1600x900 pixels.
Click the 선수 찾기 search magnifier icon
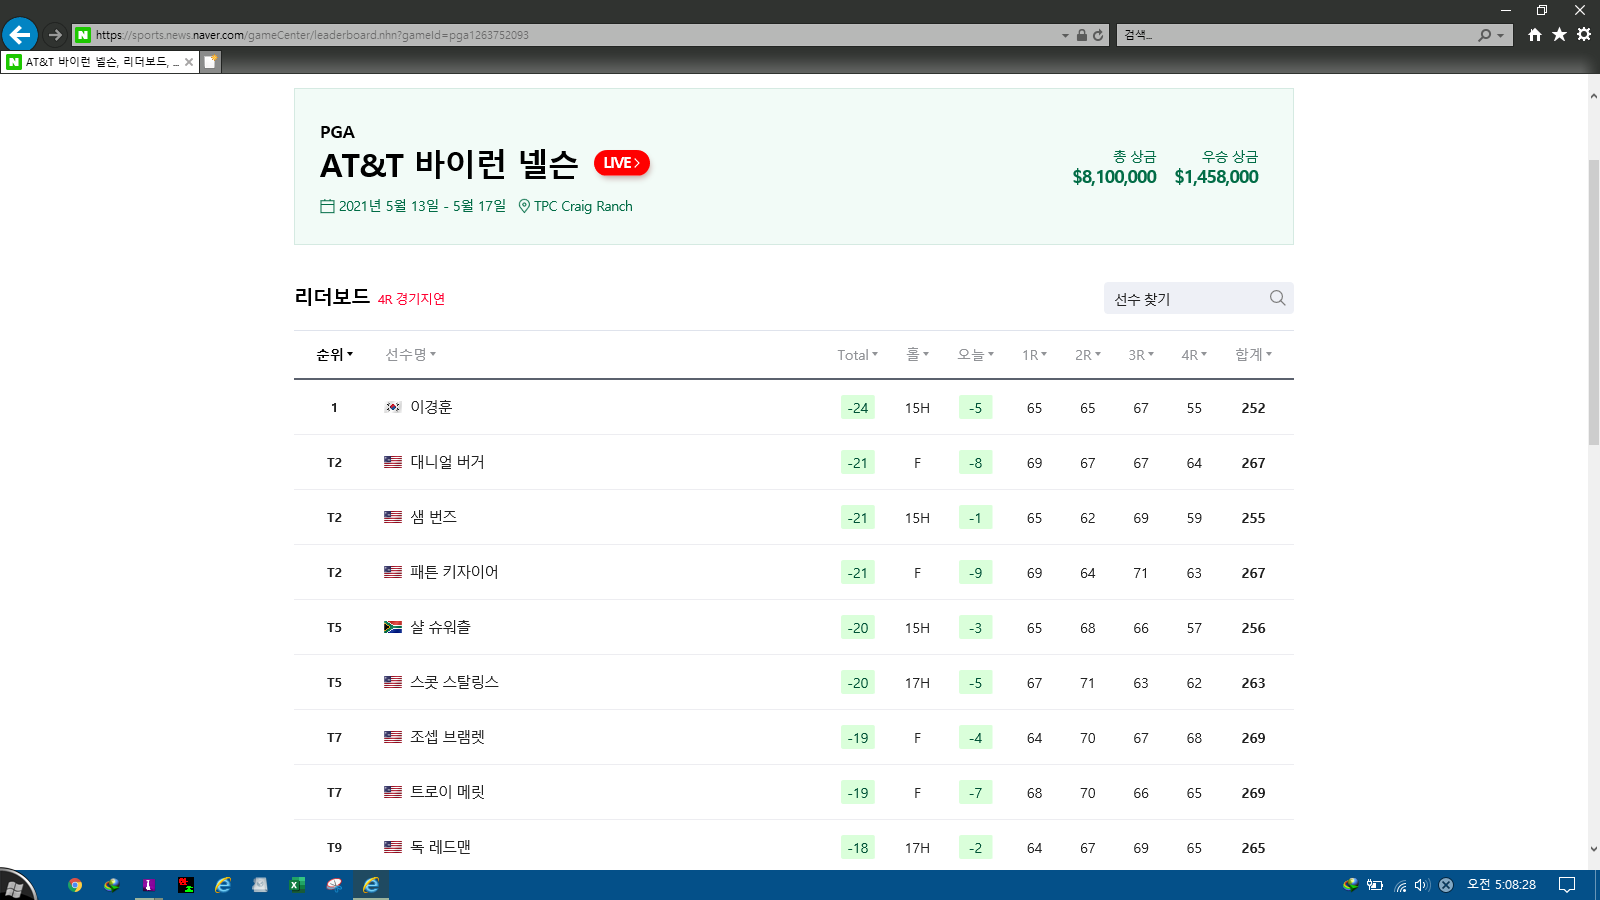(x=1277, y=298)
